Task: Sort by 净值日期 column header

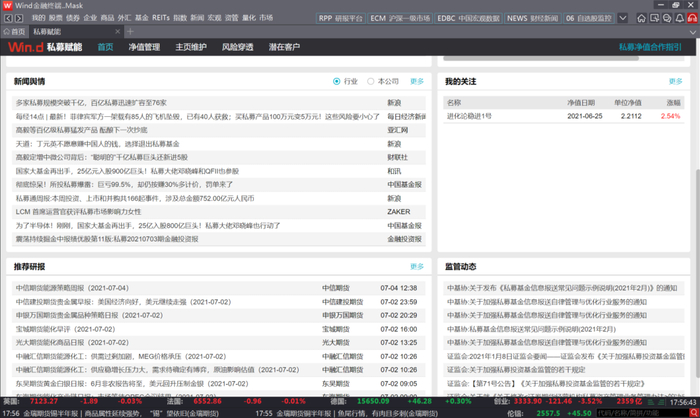Action: tap(581, 103)
